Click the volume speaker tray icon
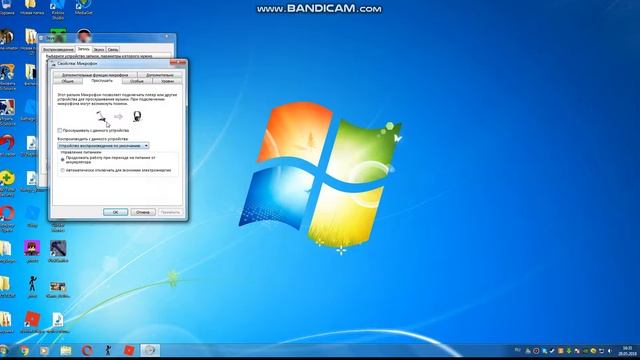Screen dimensions: 640x360 tap(609, 351)
